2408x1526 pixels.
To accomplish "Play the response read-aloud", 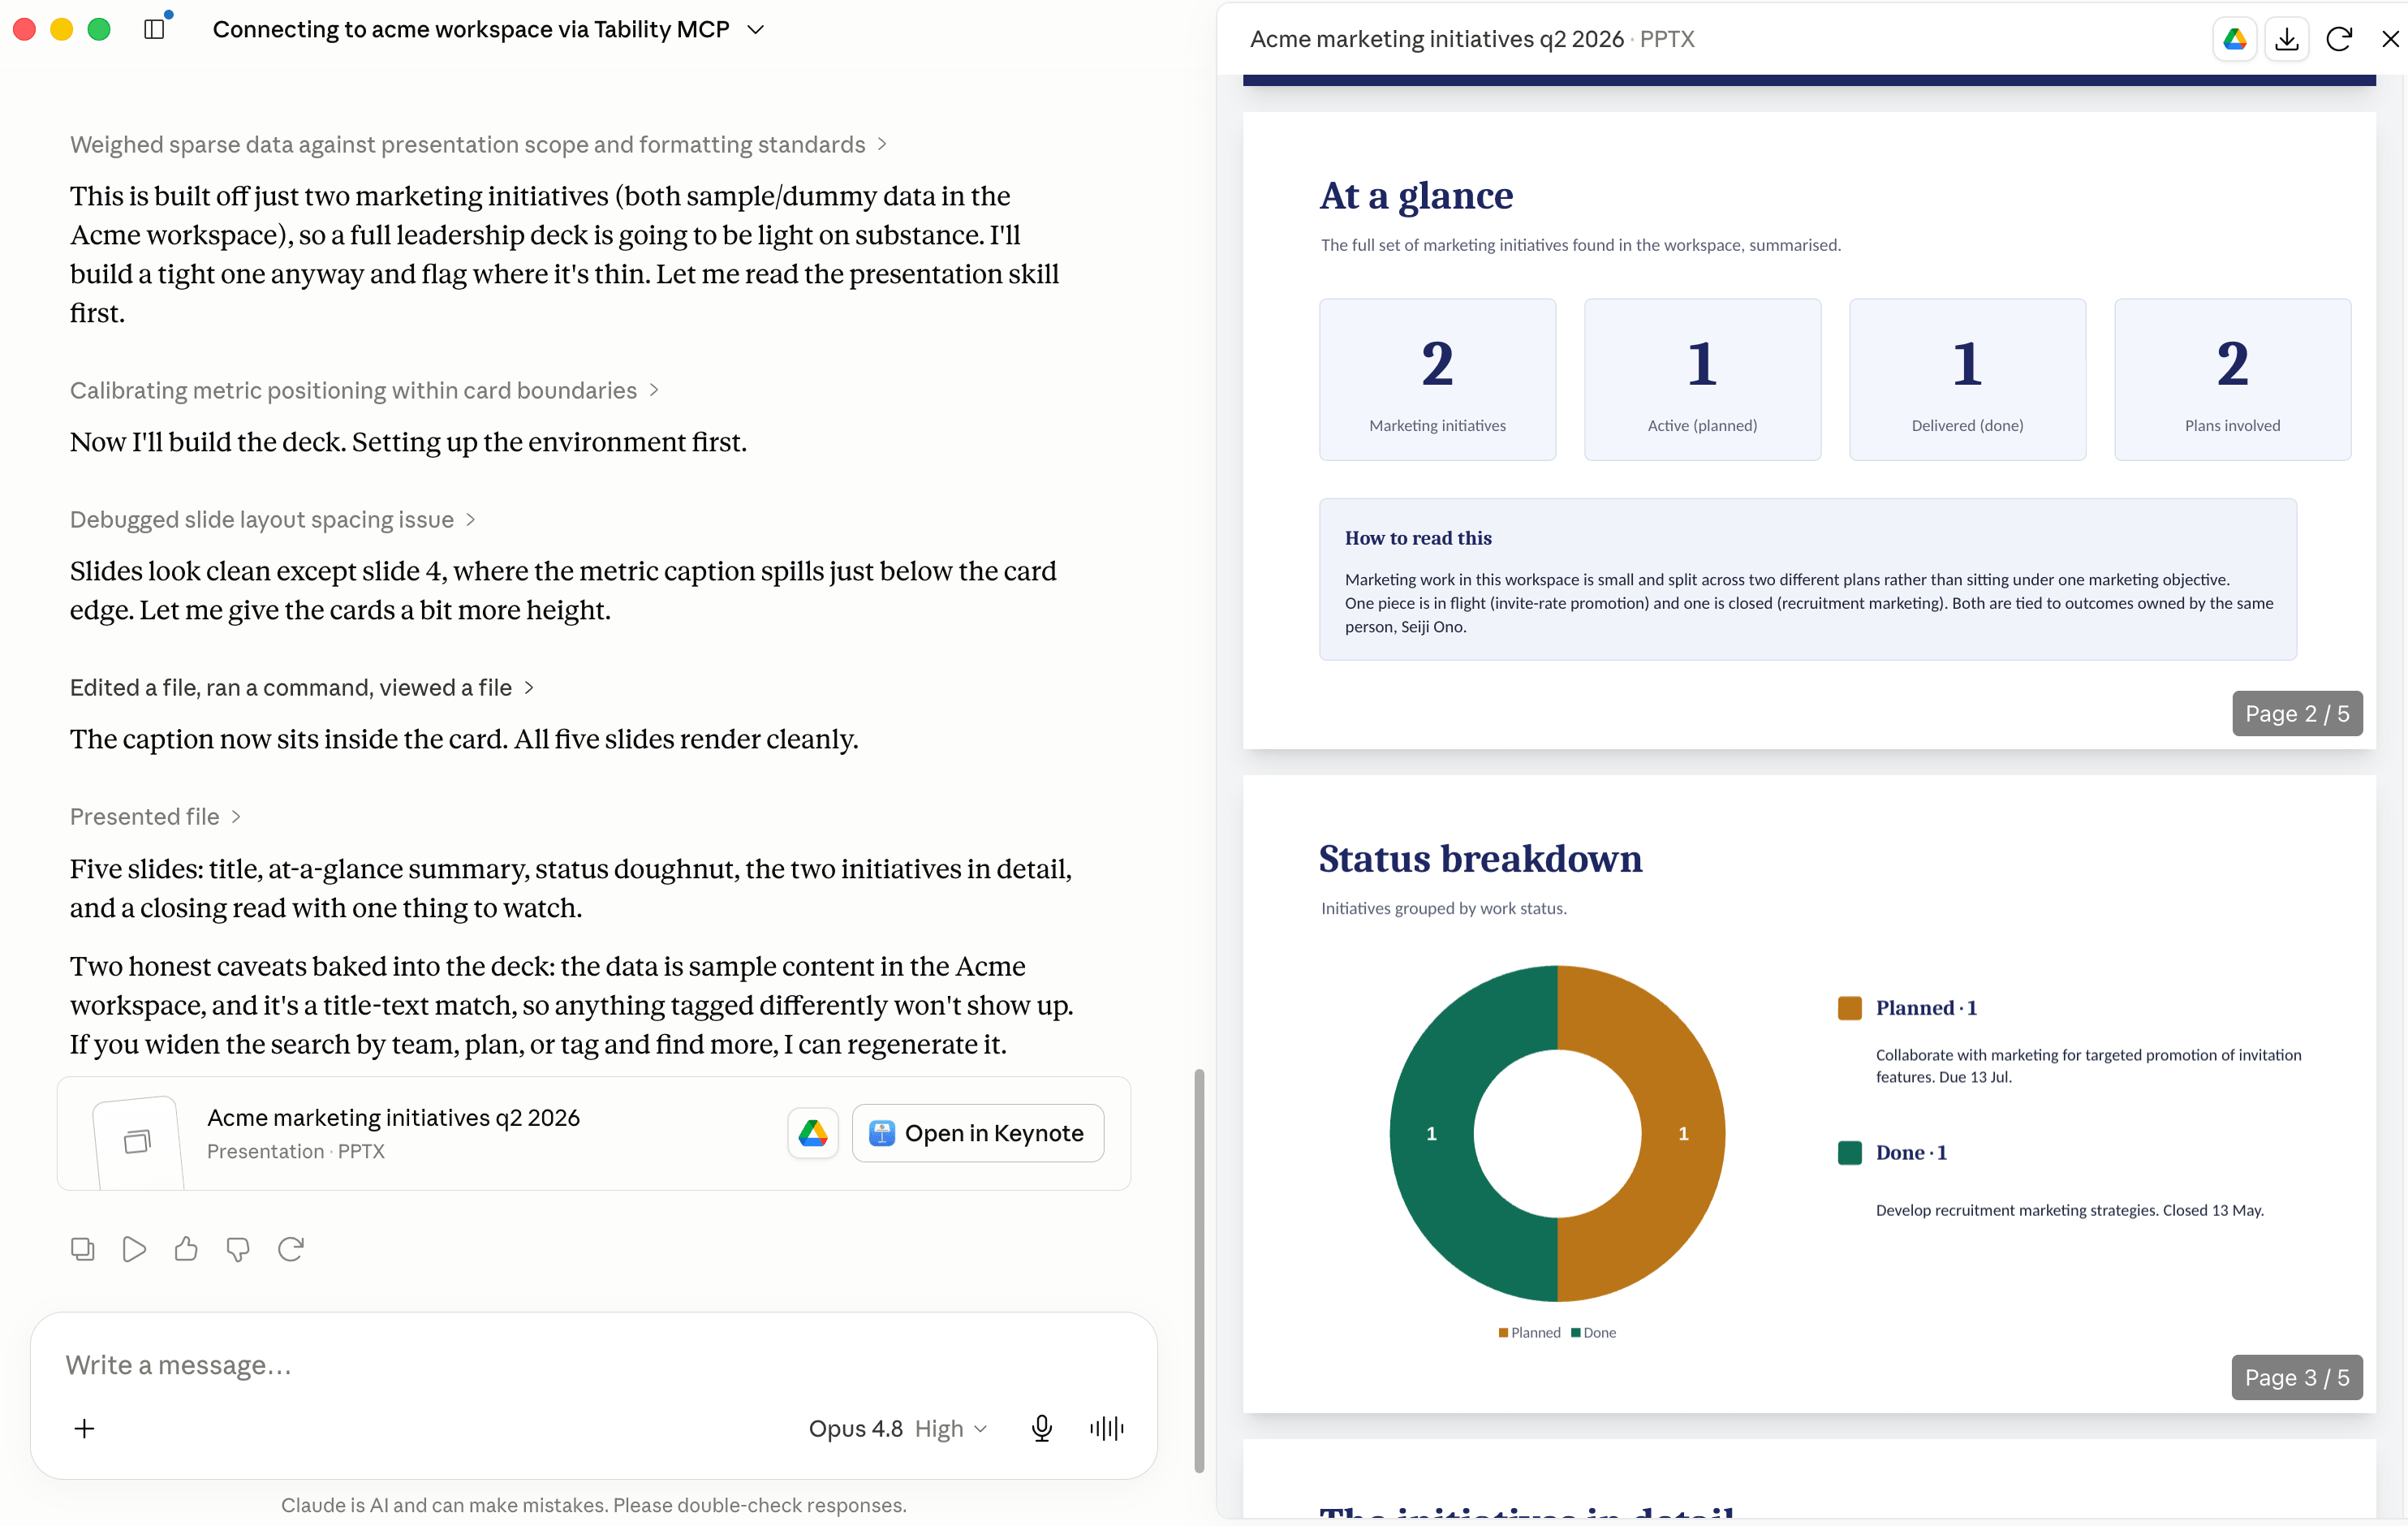I will pyautogui.click(x=134, y=1249).
